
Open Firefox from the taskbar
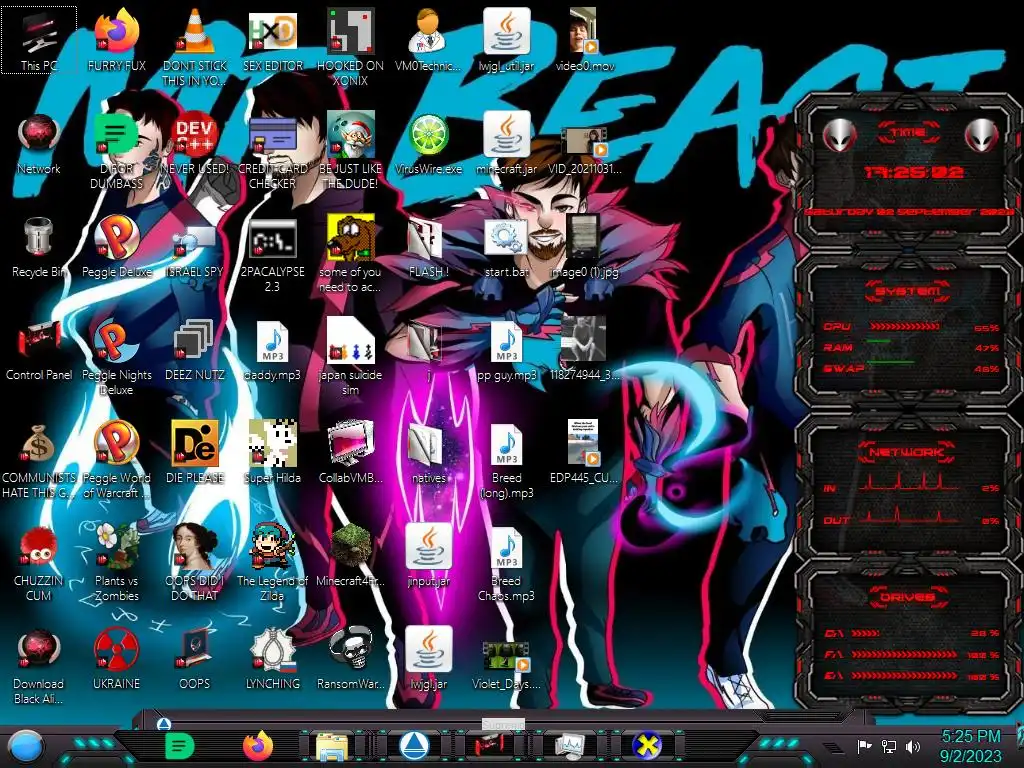click(258, 746)
